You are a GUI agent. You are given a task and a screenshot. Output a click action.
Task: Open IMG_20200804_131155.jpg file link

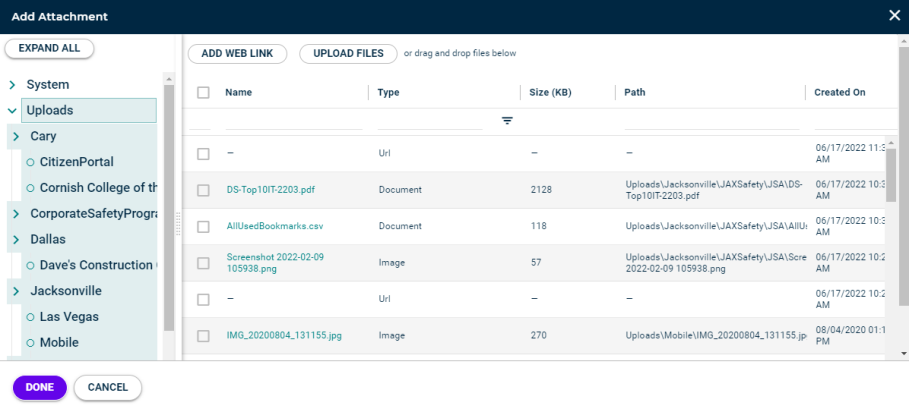click(284, 336)
